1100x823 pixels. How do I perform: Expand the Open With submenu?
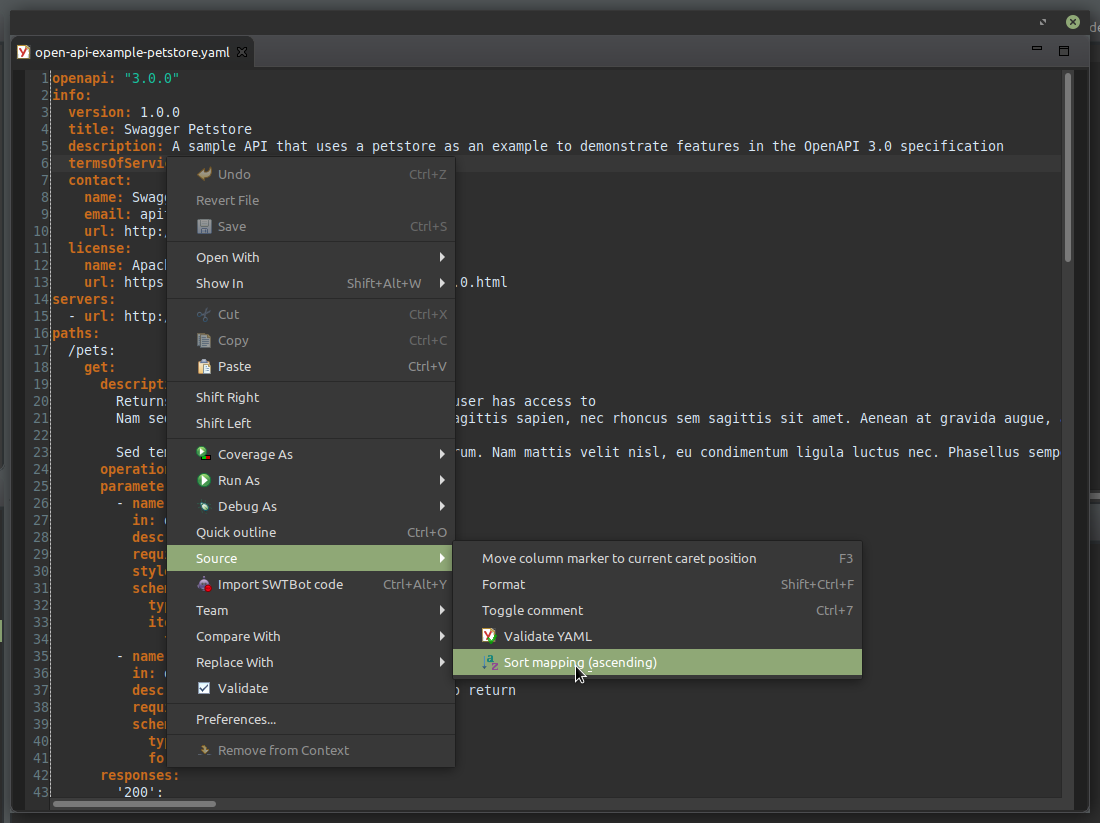pos(227,257)
